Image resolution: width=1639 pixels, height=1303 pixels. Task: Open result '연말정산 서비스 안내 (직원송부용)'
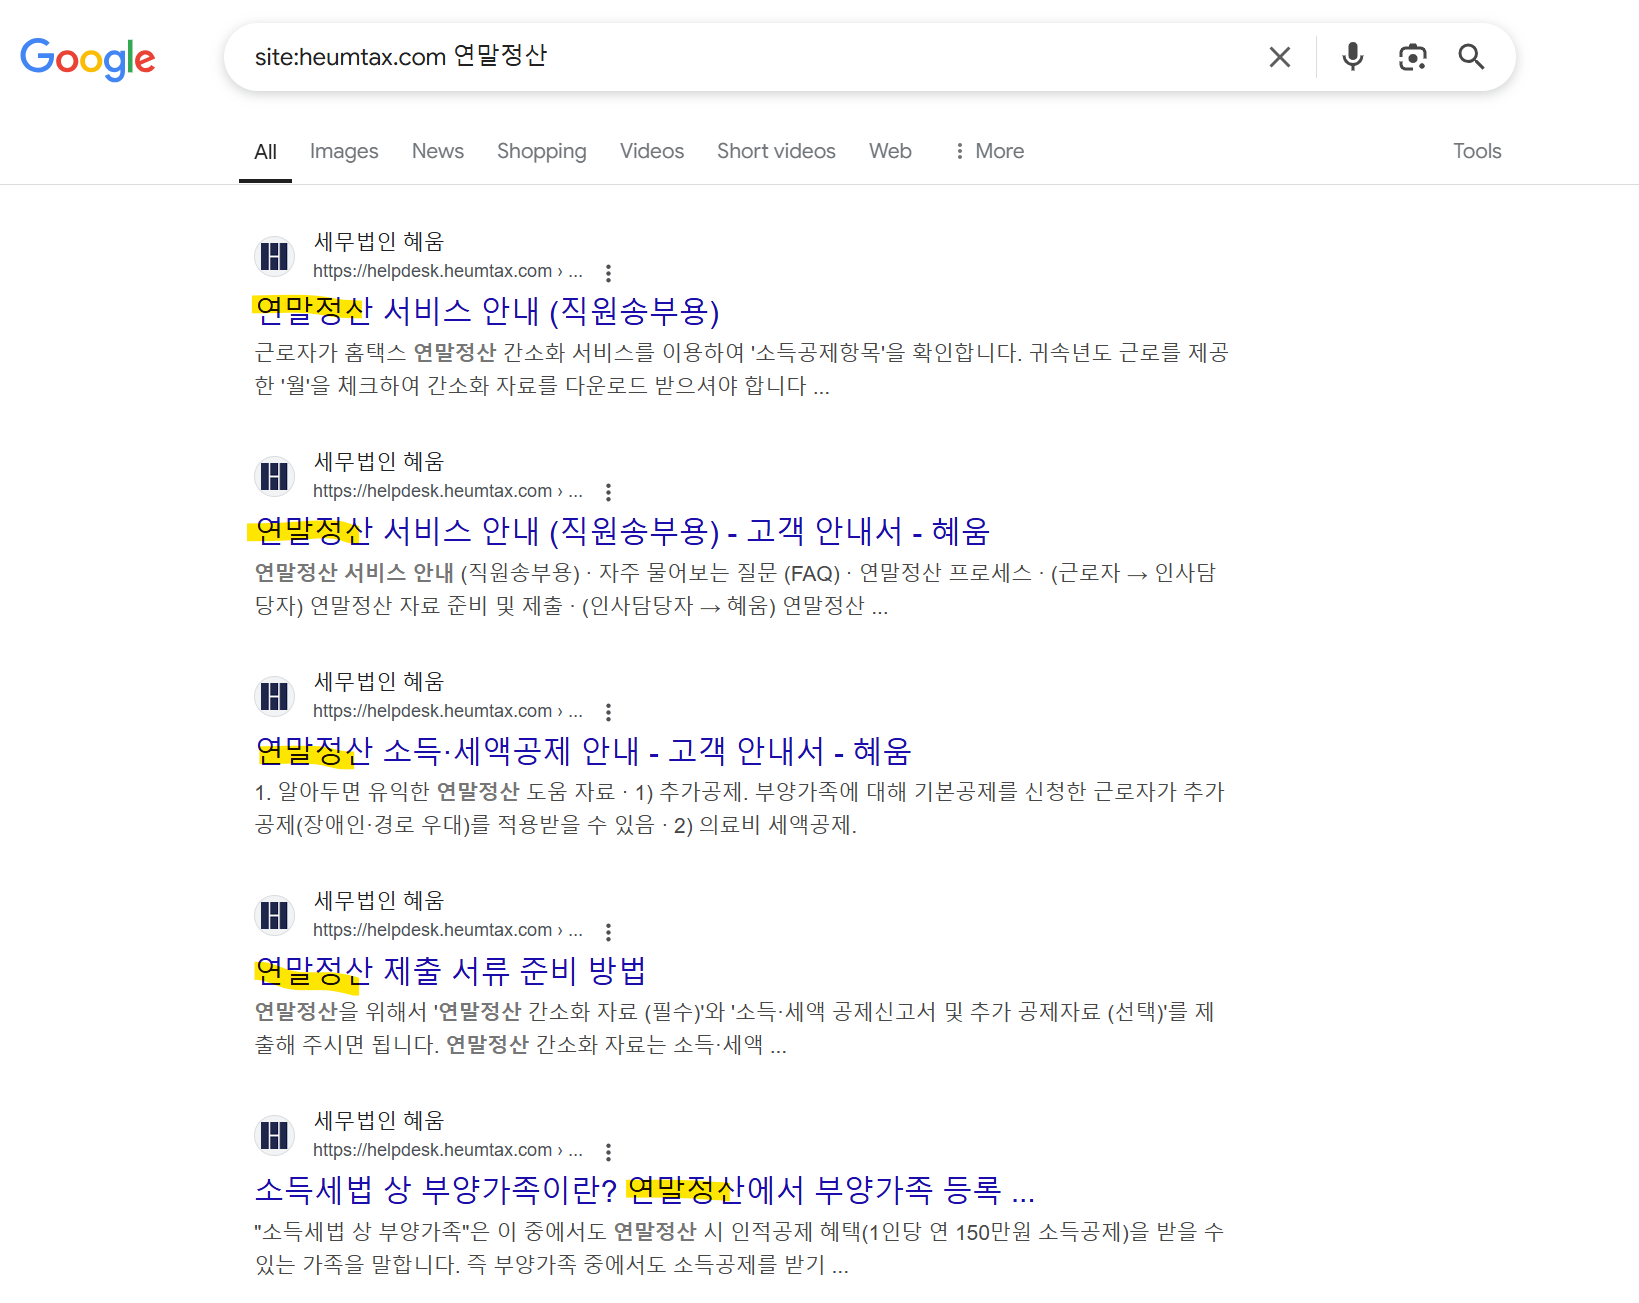click(x=487, y=311)
